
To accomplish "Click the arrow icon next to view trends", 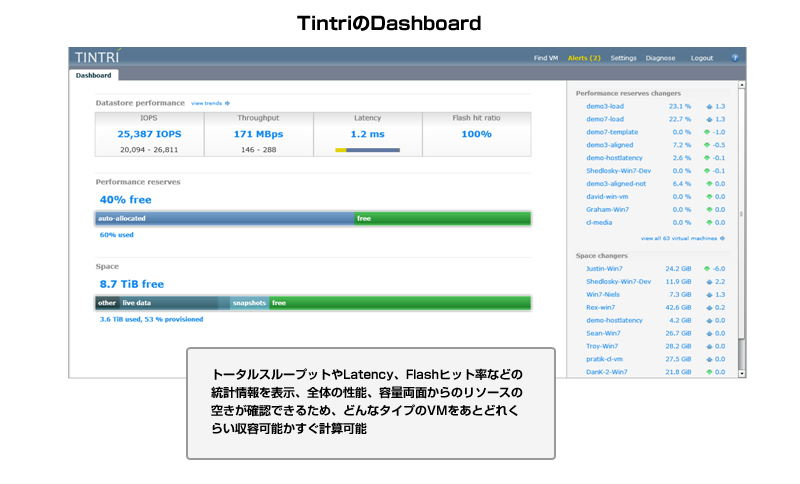I will (227, 103).
